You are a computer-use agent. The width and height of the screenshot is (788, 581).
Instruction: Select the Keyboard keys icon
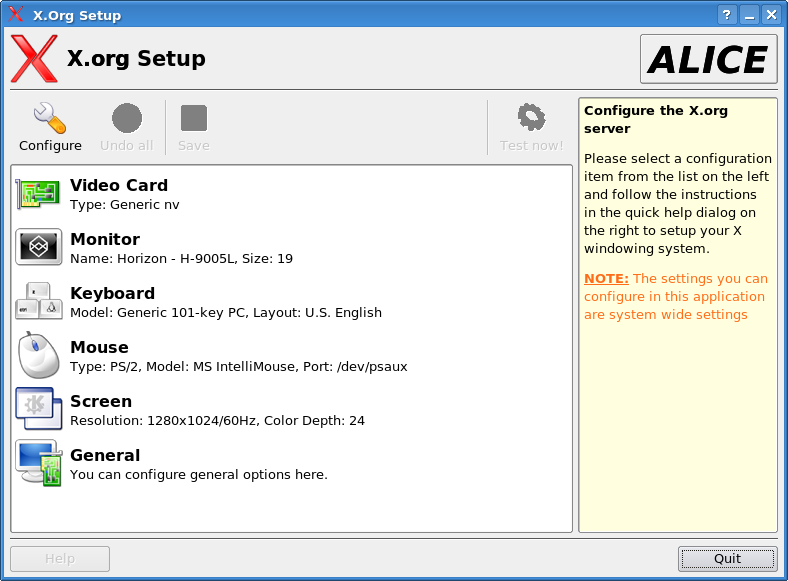click(x=39, y=301)
